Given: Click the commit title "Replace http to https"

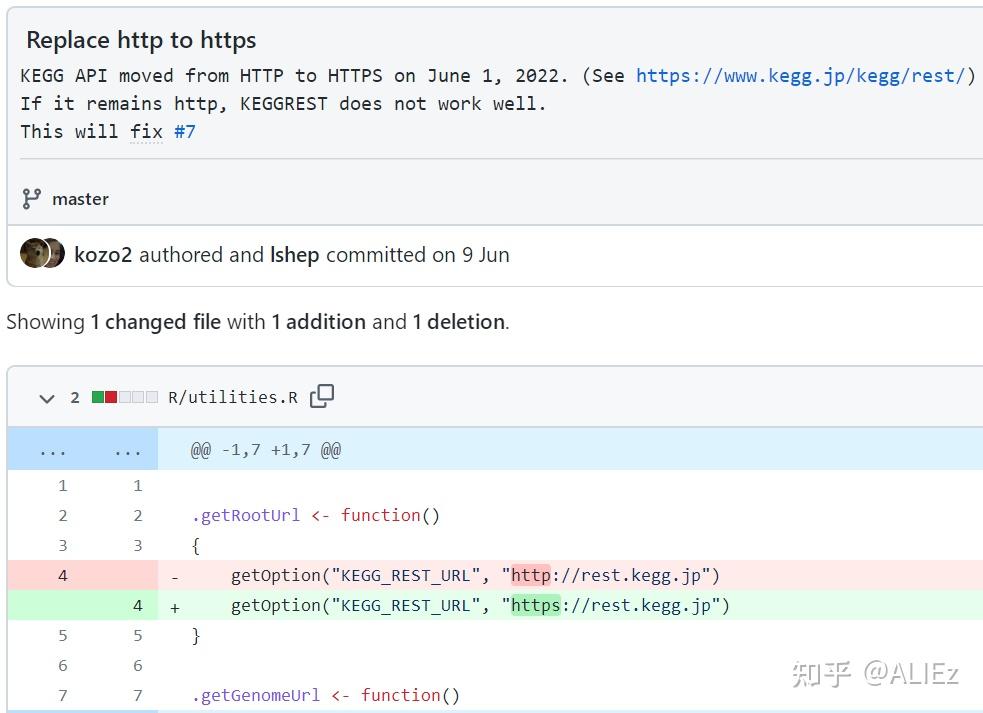Looking at the screenshot, I should (x=141, y=40).
